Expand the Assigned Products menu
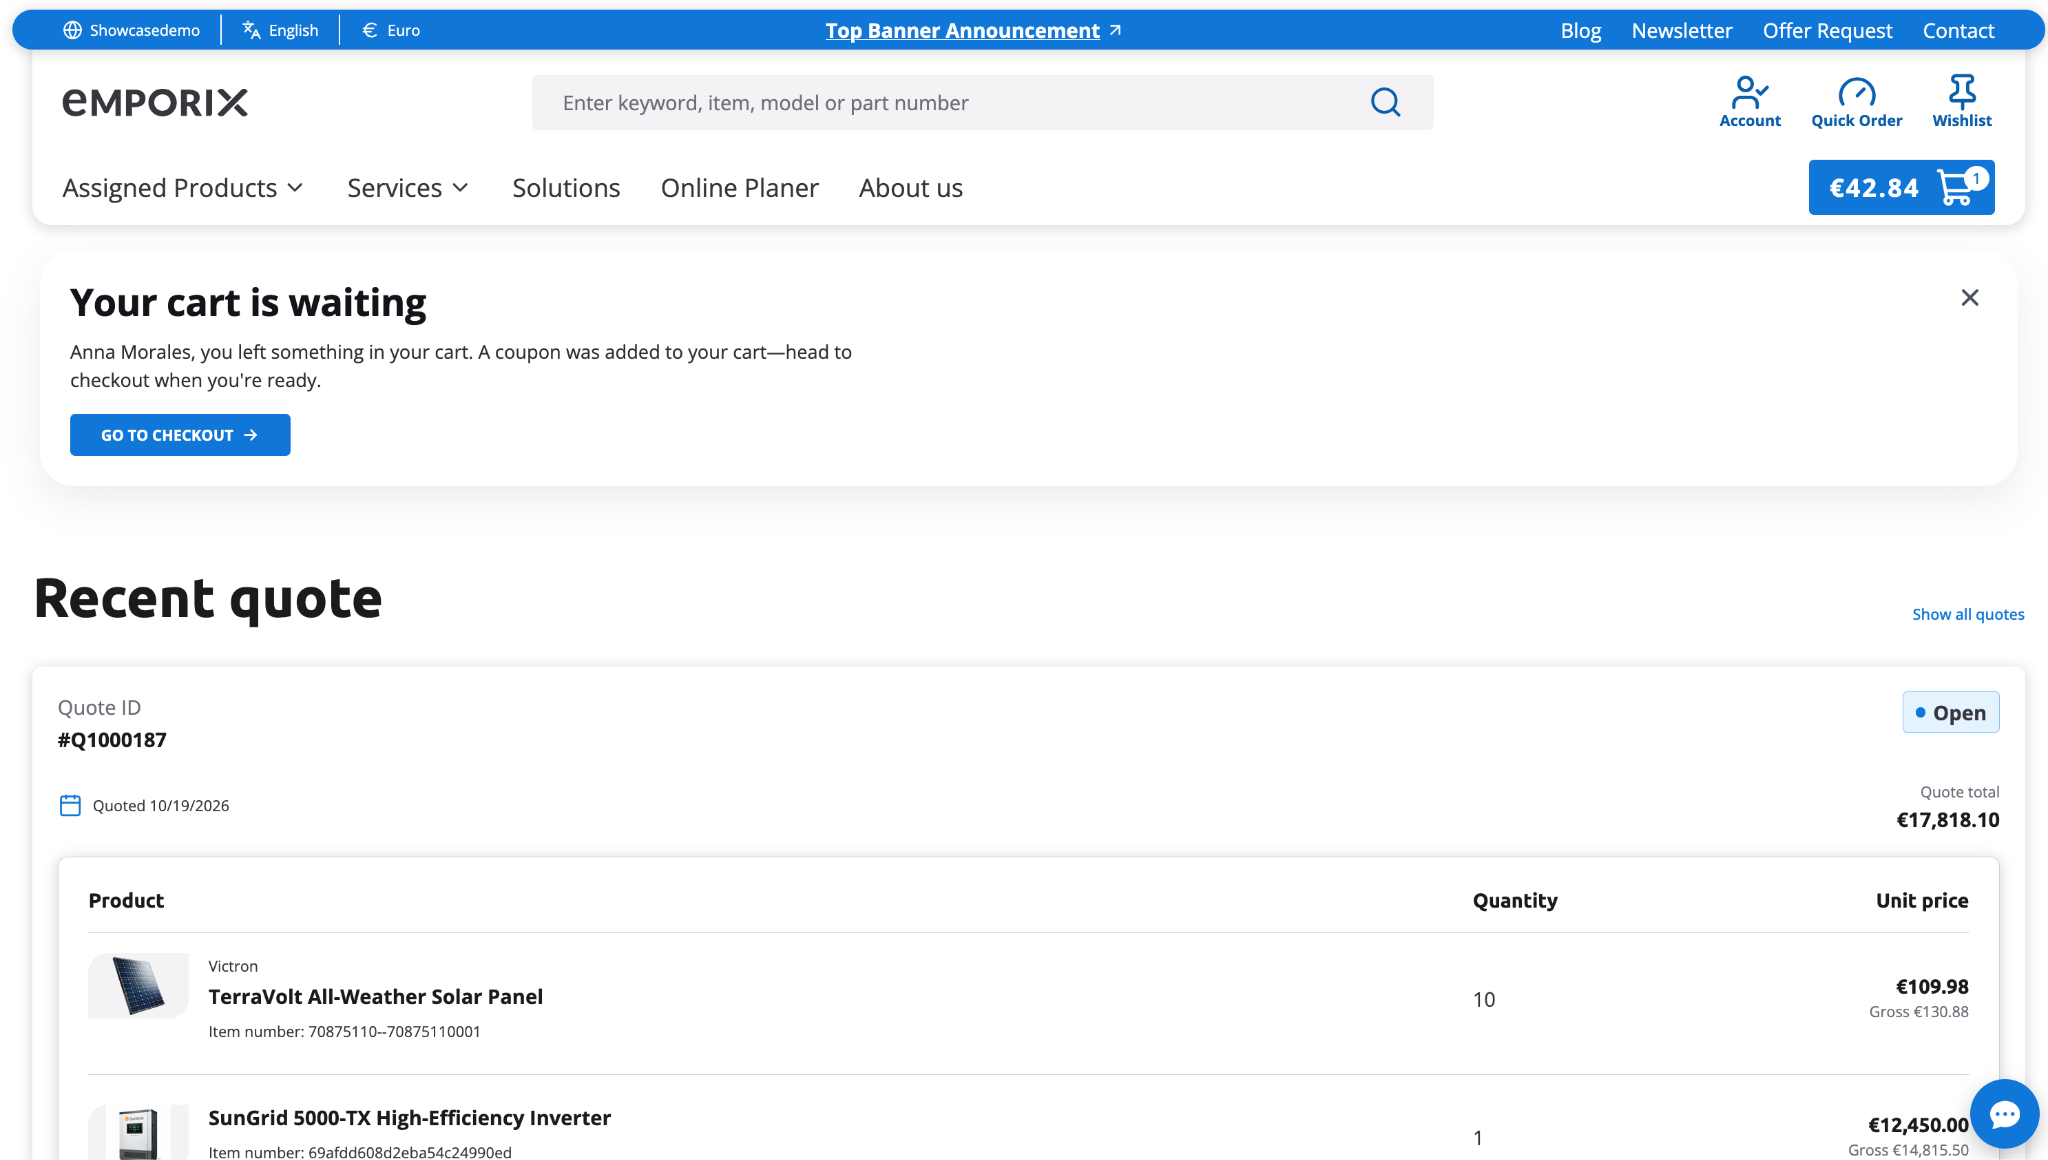The height and width of the screenshot is (1160, 2048). point(183,188)
